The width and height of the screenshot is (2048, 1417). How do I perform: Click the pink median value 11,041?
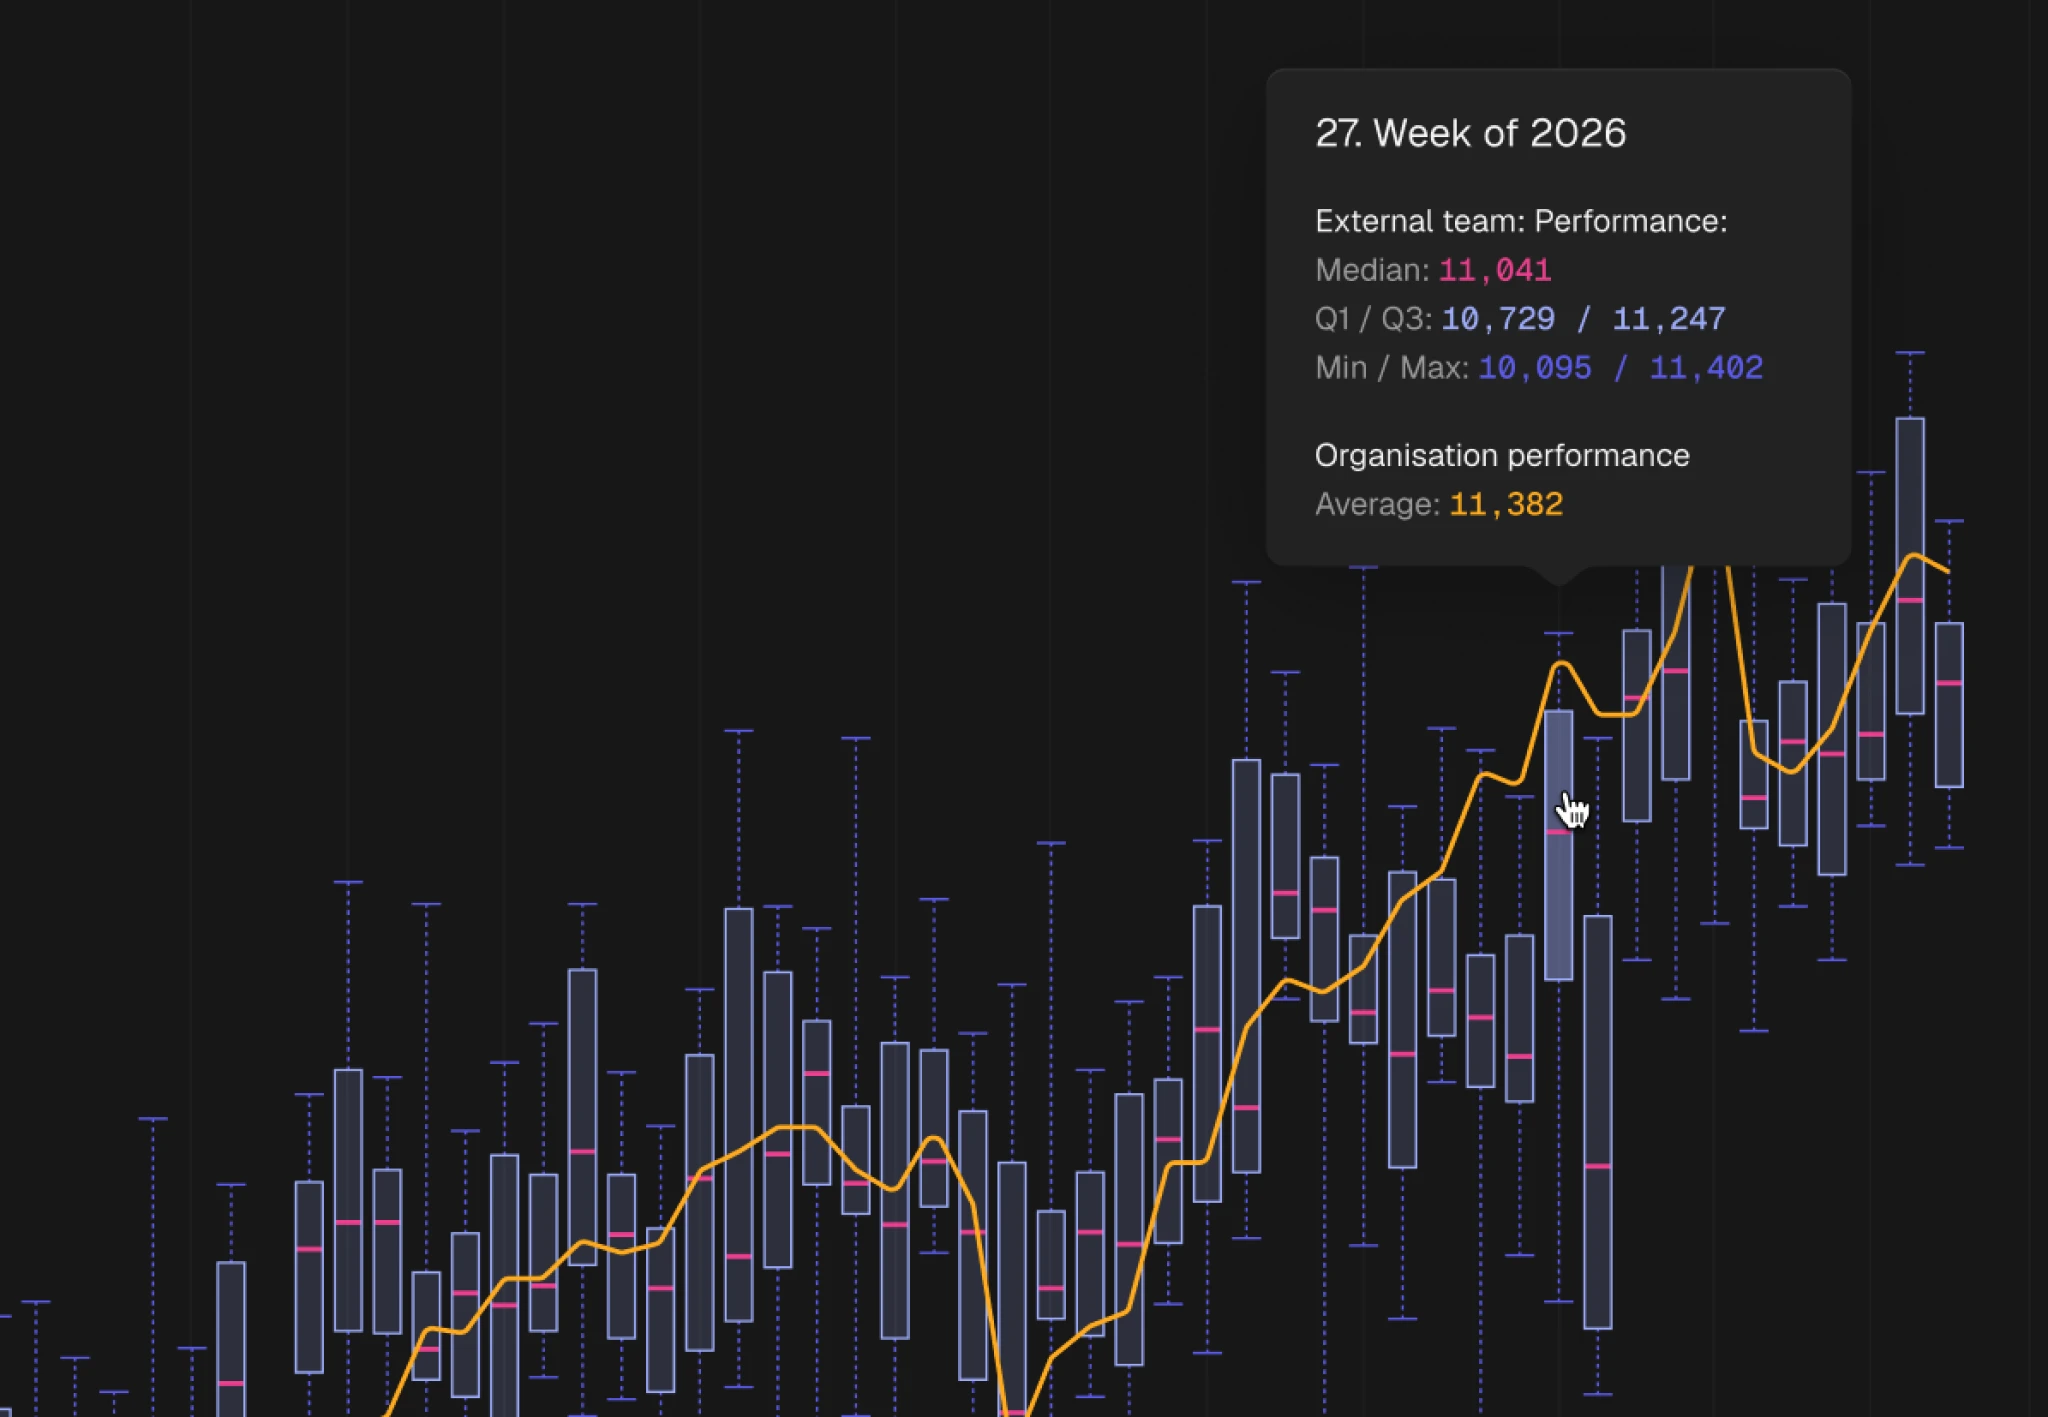[1494, 270]
